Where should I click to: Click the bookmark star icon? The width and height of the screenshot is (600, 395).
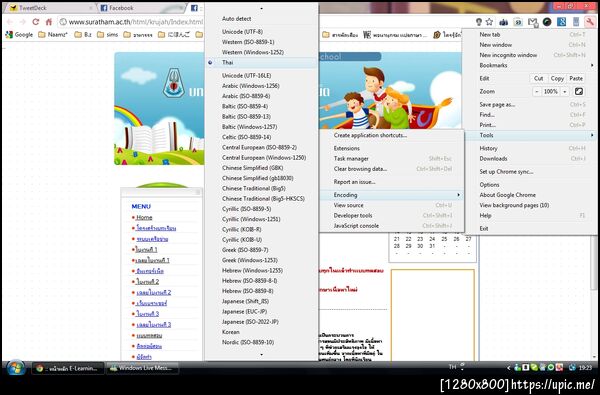tap(489, 22)
